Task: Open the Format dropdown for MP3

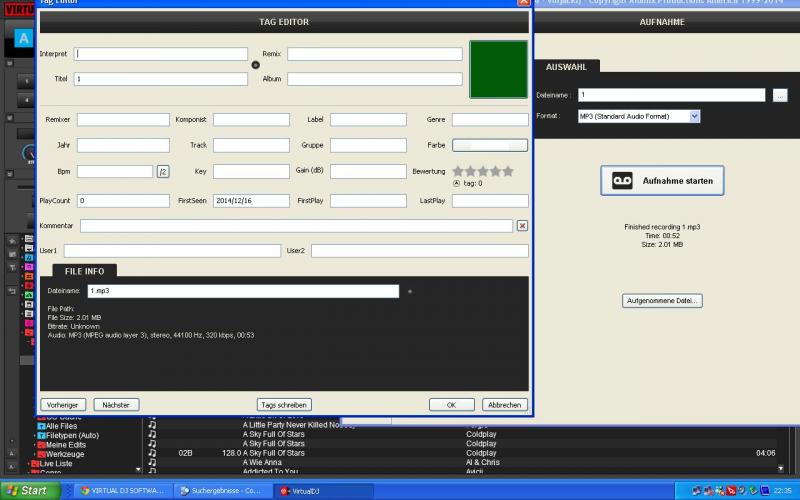Action: [x=694, y=116]
